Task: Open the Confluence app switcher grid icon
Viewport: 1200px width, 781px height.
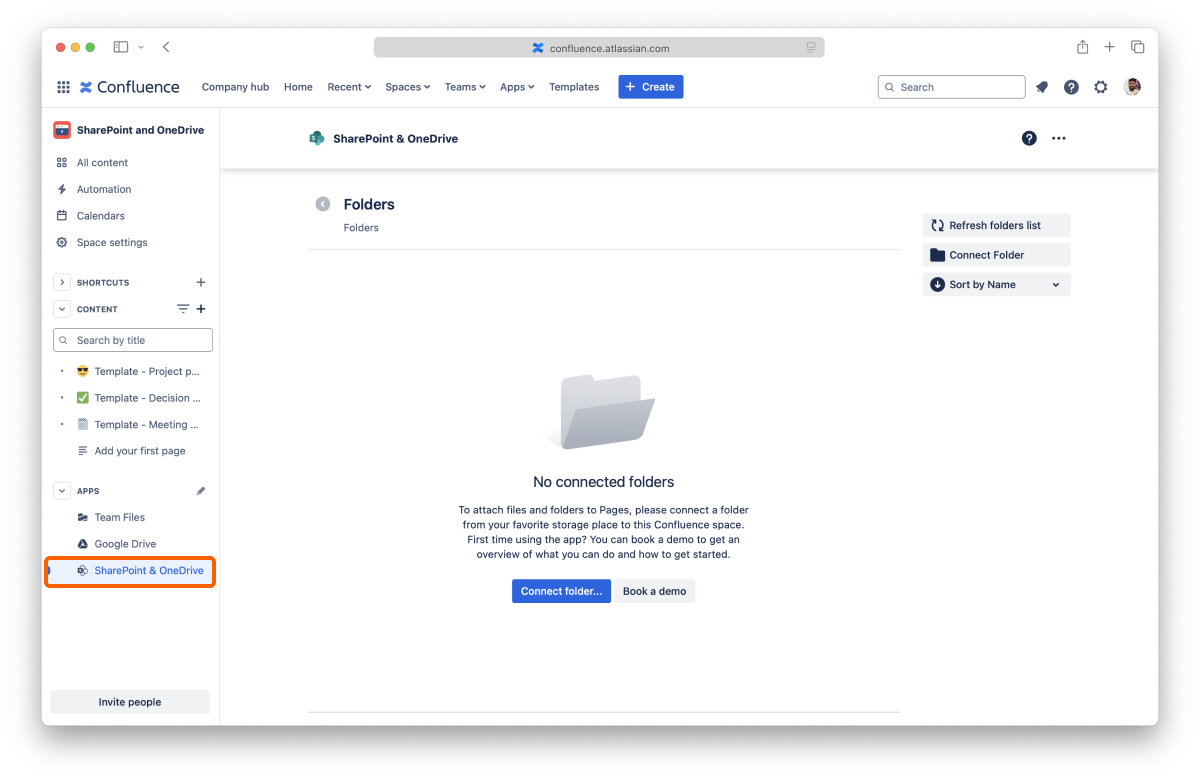Action: pos(63,87)
